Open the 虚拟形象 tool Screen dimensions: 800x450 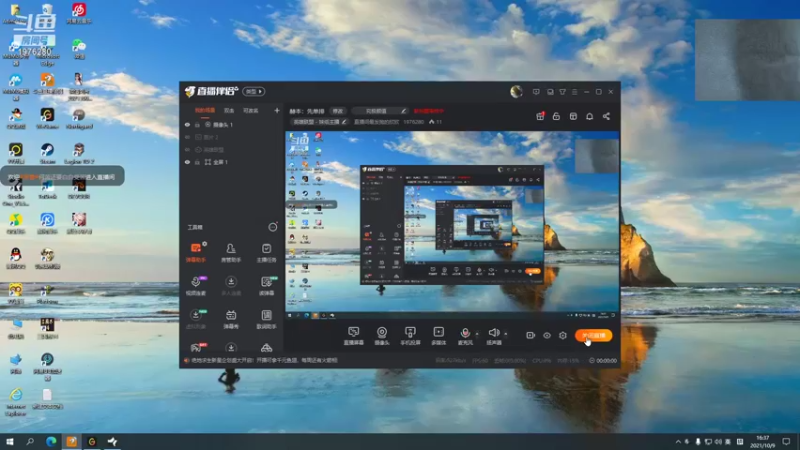pos(196,319)
